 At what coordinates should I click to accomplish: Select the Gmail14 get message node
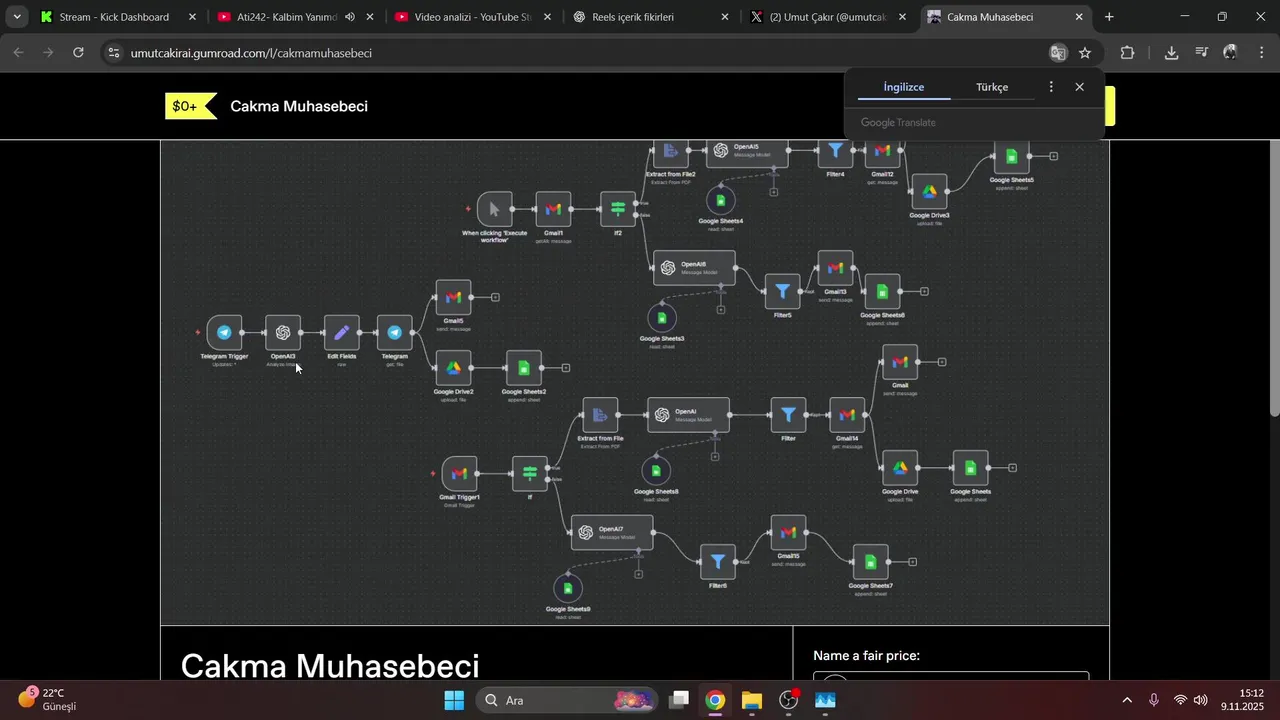tap(847, 415)
